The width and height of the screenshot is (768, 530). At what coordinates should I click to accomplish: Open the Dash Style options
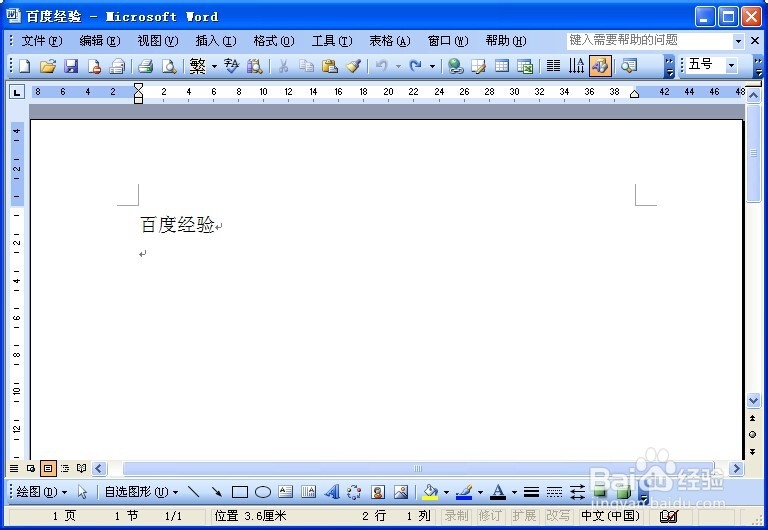coord(554,491)
